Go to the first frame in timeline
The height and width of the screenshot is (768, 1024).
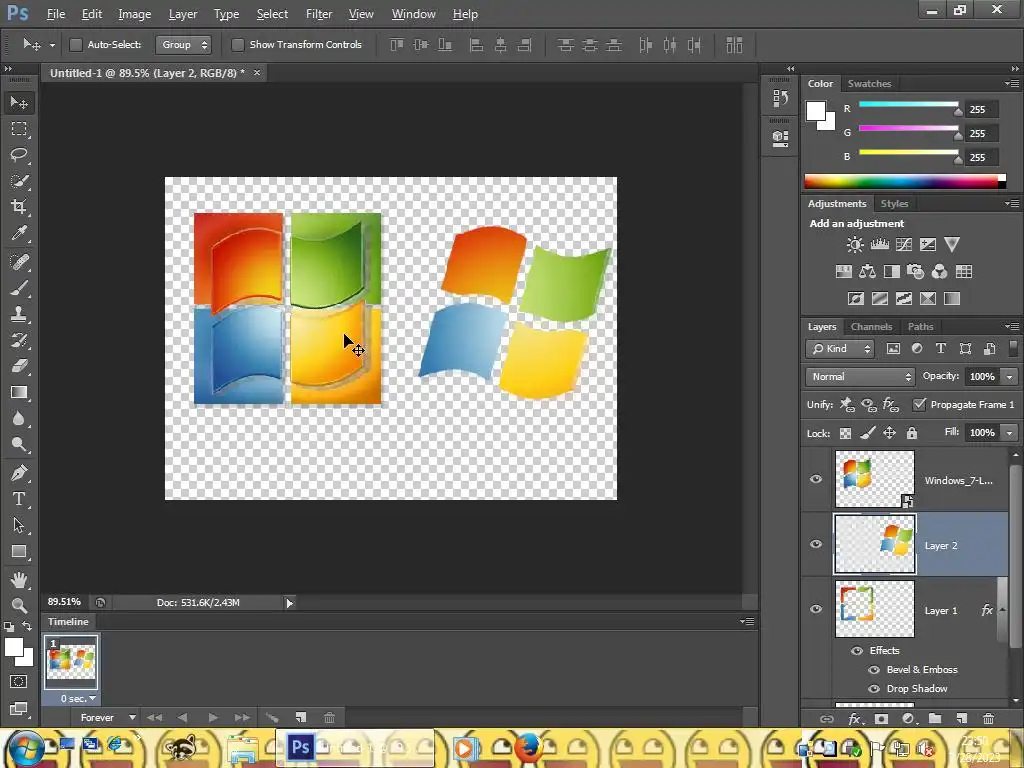click(154, 718)
